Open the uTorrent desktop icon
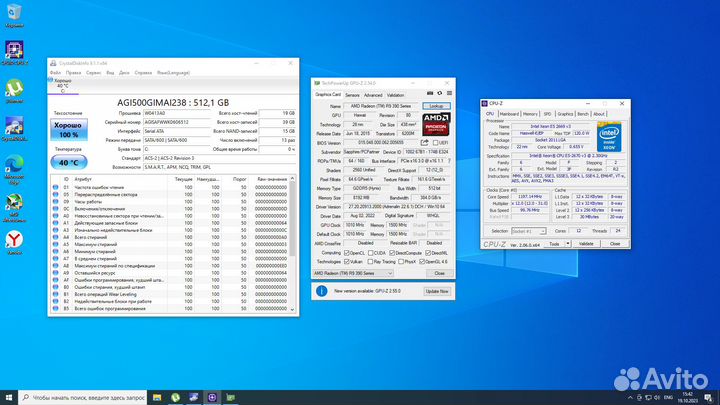Image resolution: width=720 pixels, height=405 pixels. [14, 91]
